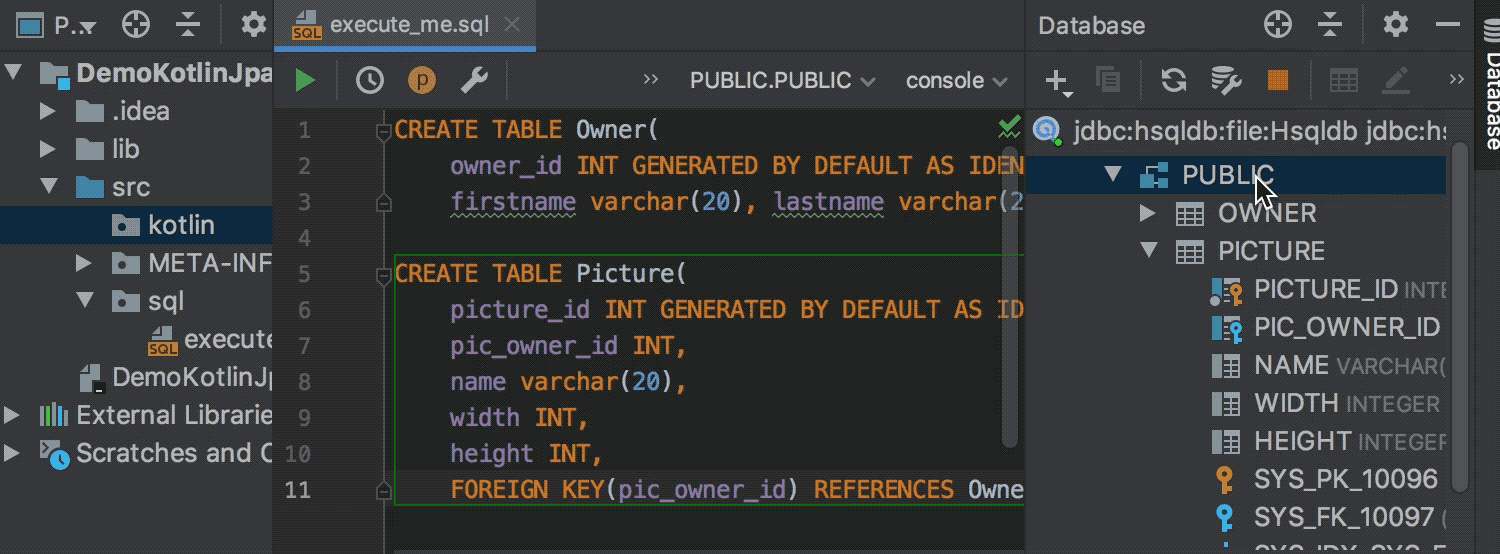The height and width of the screenshot is (554, 1500).
Task: Run the SQL script with green Execute button
Action: coord(305,81)
